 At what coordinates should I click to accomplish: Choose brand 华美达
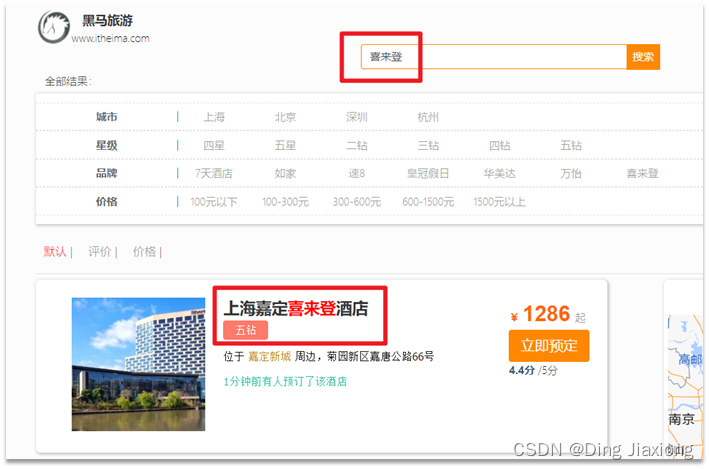coord(500,173)
